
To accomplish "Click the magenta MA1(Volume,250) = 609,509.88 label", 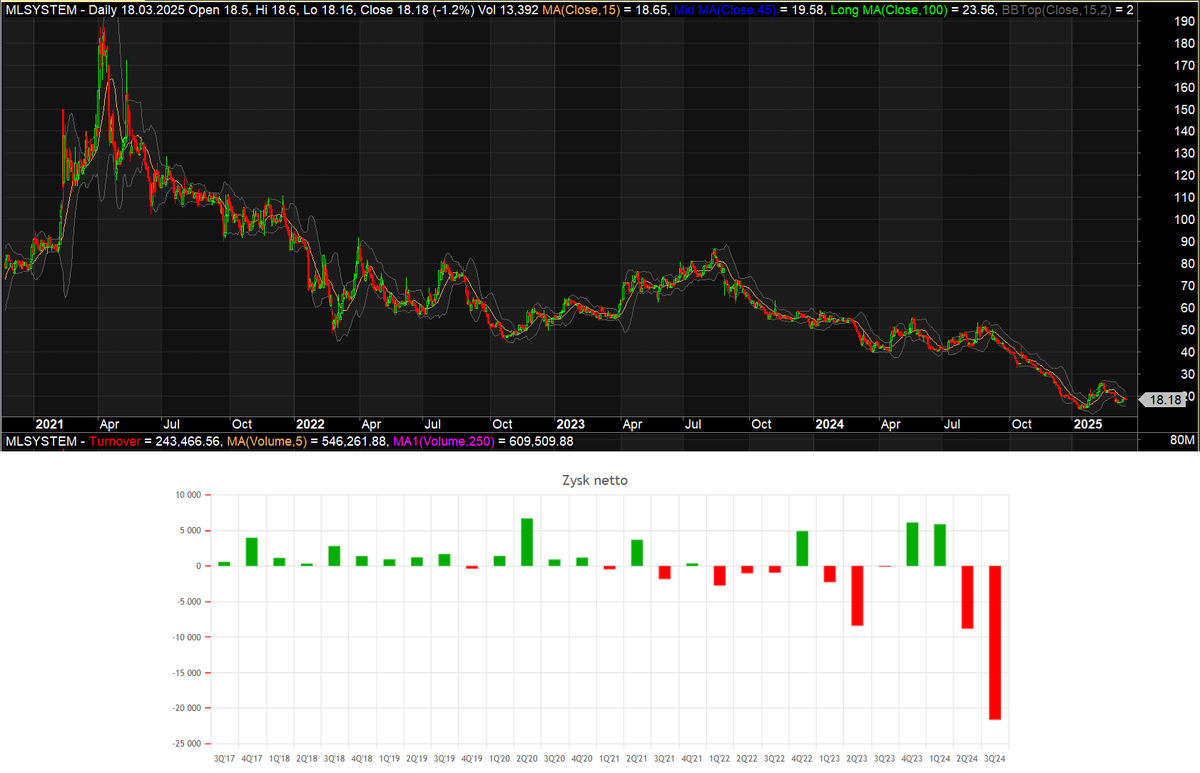I will tap(483, 441).
